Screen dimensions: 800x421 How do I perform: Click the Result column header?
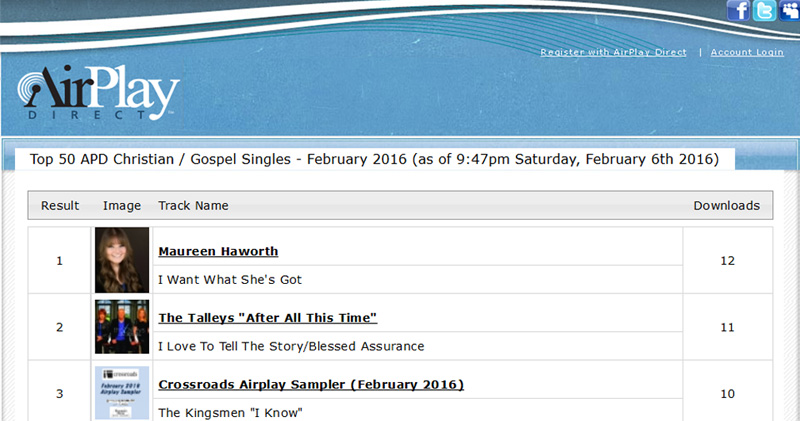click(60, 206)
